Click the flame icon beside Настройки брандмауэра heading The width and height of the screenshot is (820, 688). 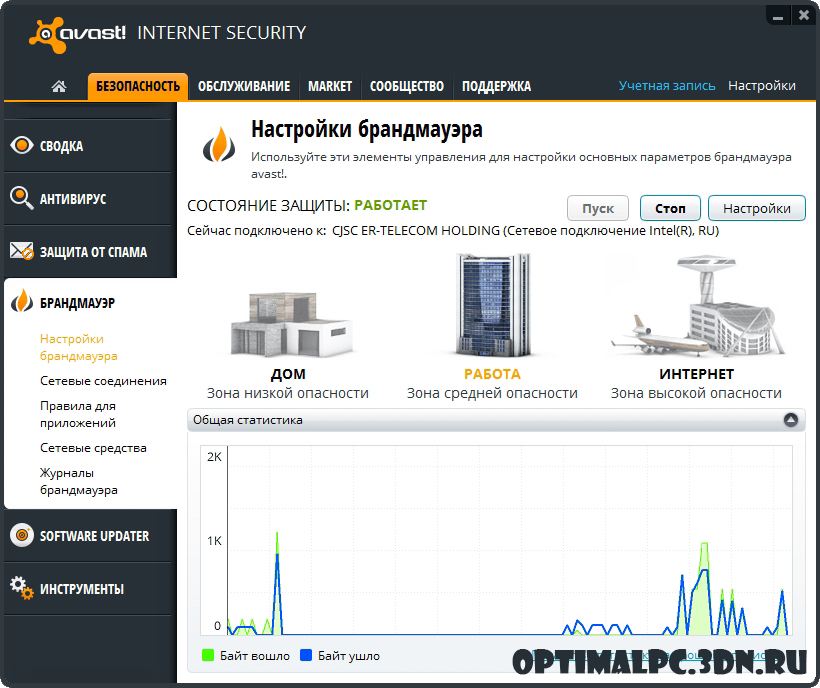[x=219, y=145]
